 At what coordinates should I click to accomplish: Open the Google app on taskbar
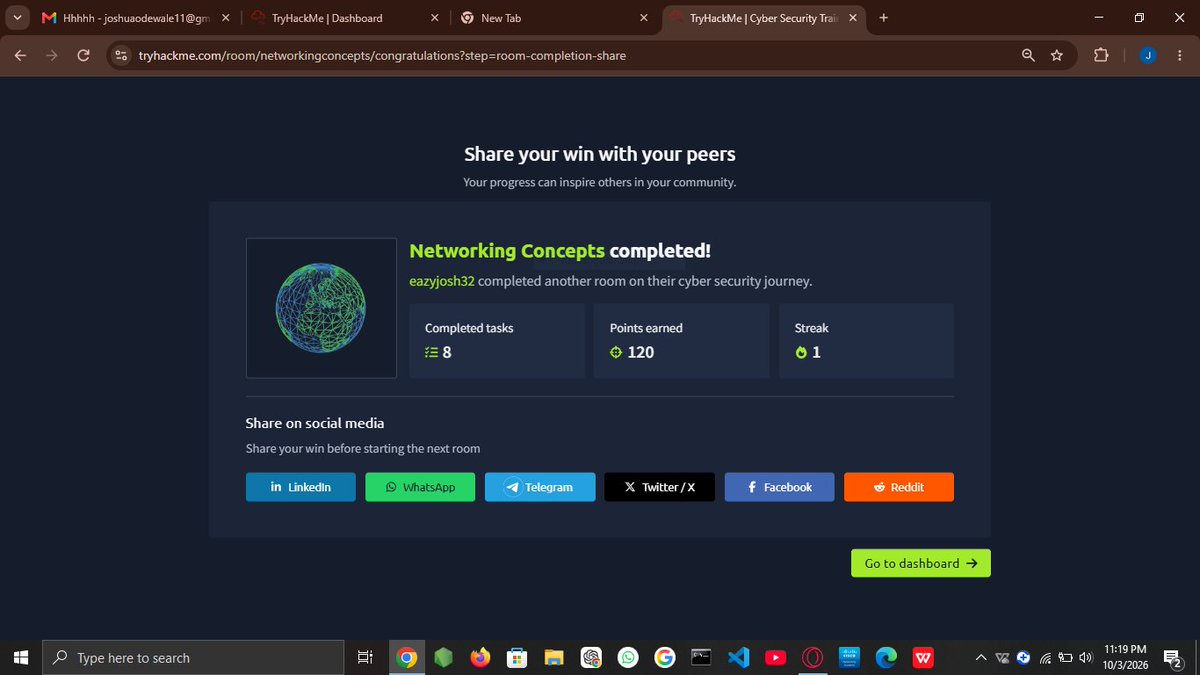tap(664, 657)
